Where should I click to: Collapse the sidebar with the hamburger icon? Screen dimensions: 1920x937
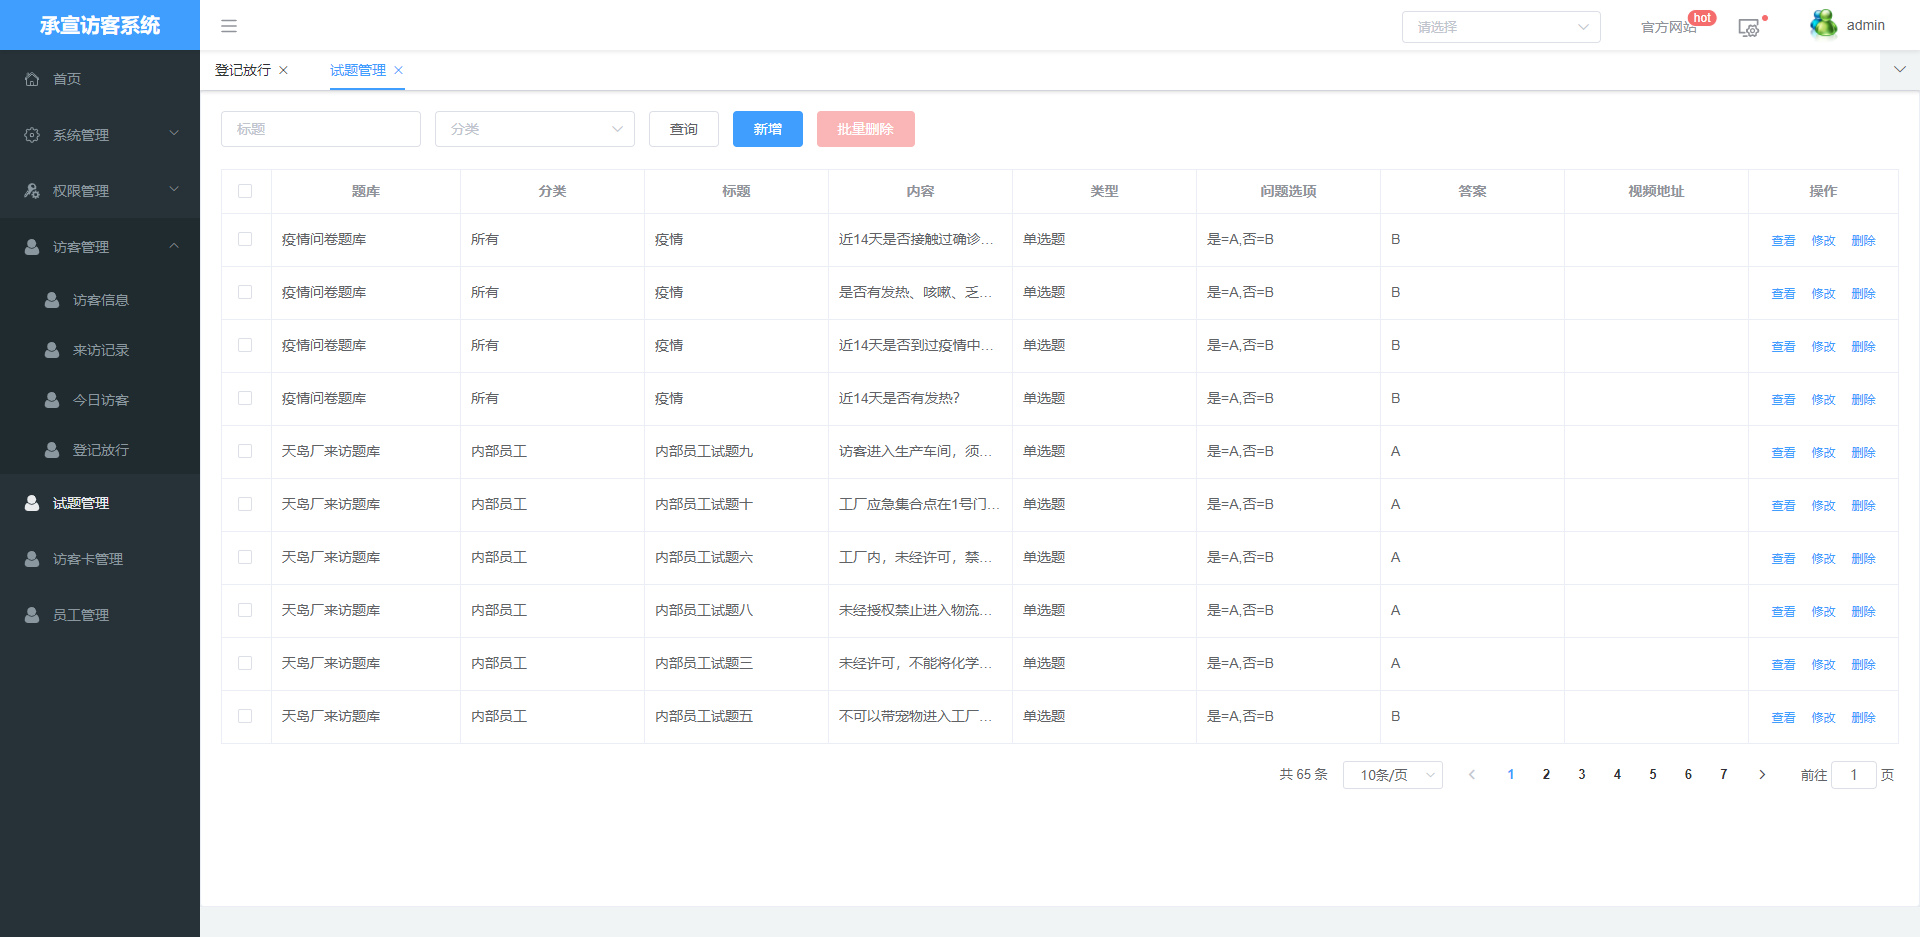click(x=229, y=26)
